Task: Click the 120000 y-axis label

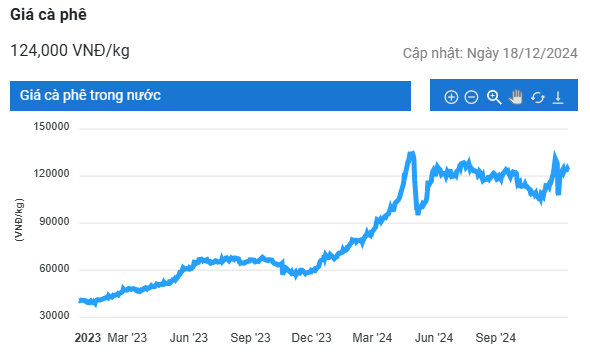Action: point(51,174)
